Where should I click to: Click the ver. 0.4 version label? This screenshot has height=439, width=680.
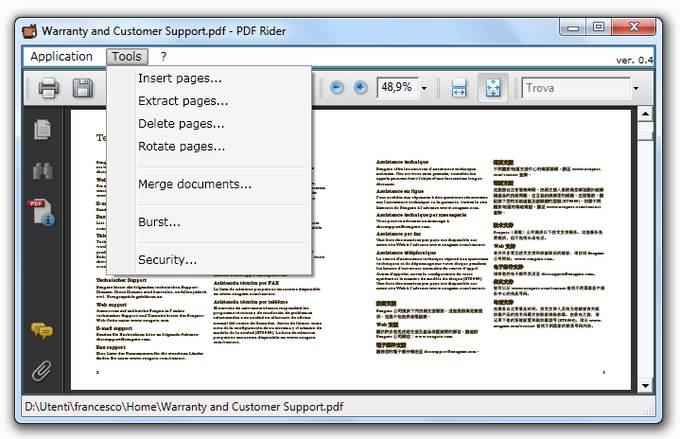click(x=634, y=60)
